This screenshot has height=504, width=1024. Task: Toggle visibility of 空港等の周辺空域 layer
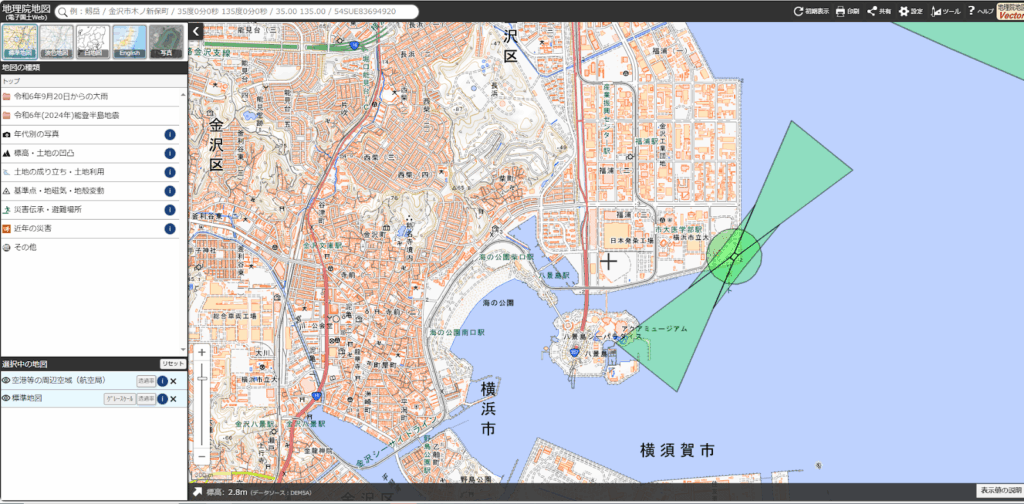(6, 380)
